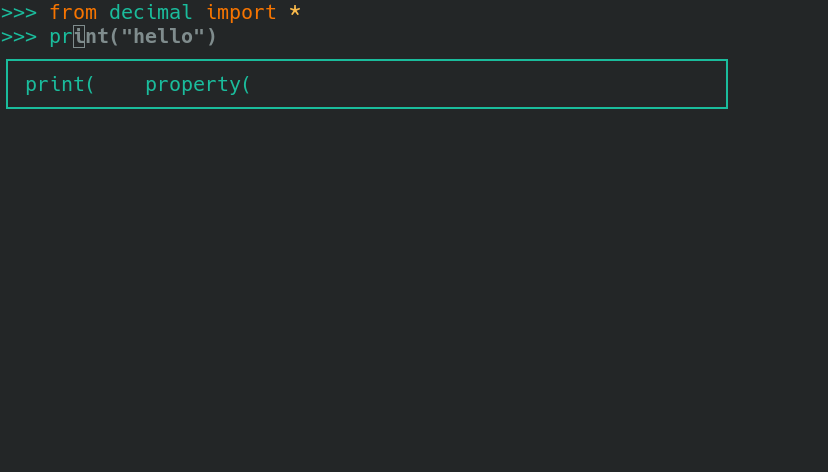828x472 pixels.
Task: Click the "import" keyword
Action: (241, 13)
